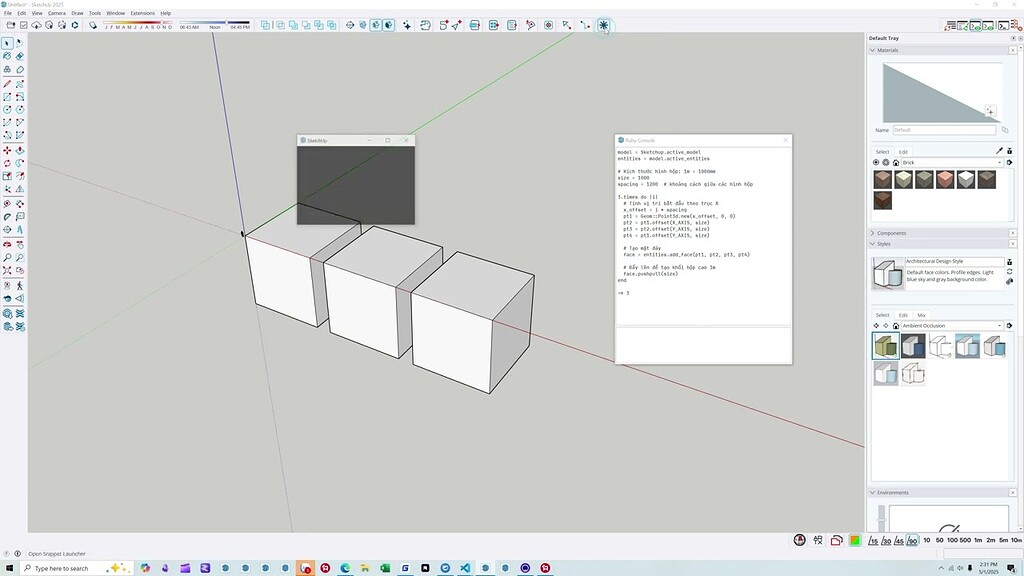The width and height of the screenshot is (1024, 576).
Task: Select the Rotate tool
Action: 7,164
